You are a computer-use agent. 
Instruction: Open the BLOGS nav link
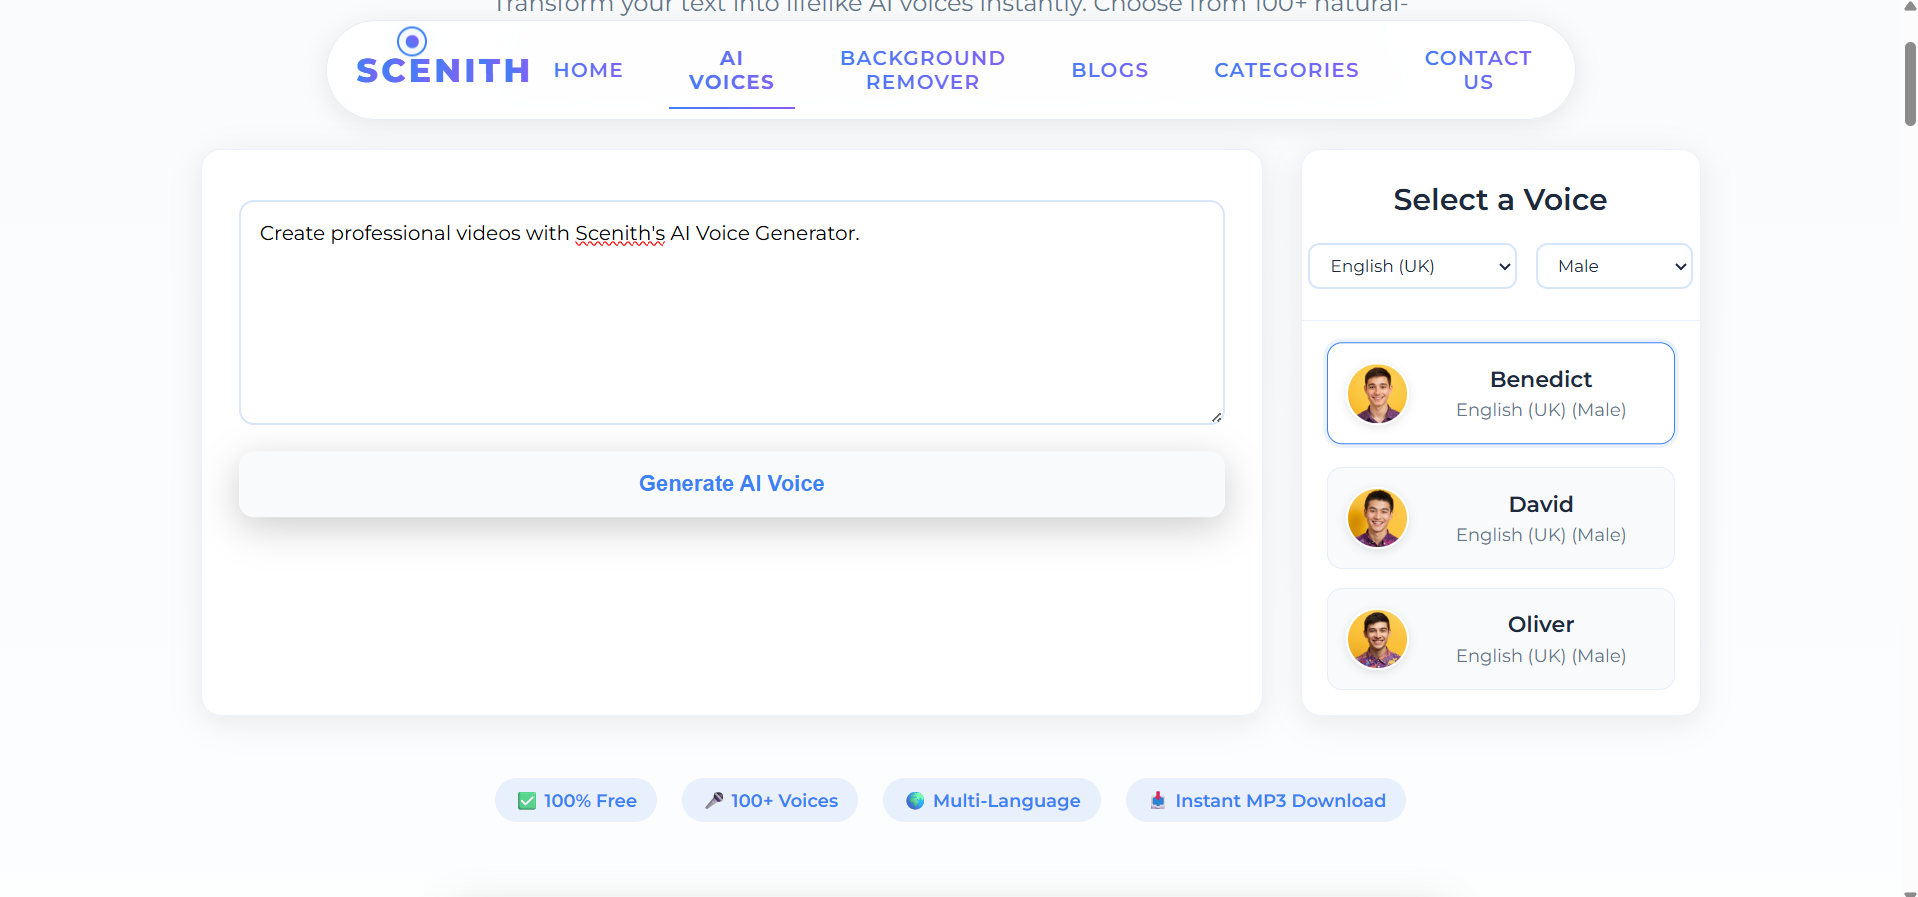[1110, 70]
